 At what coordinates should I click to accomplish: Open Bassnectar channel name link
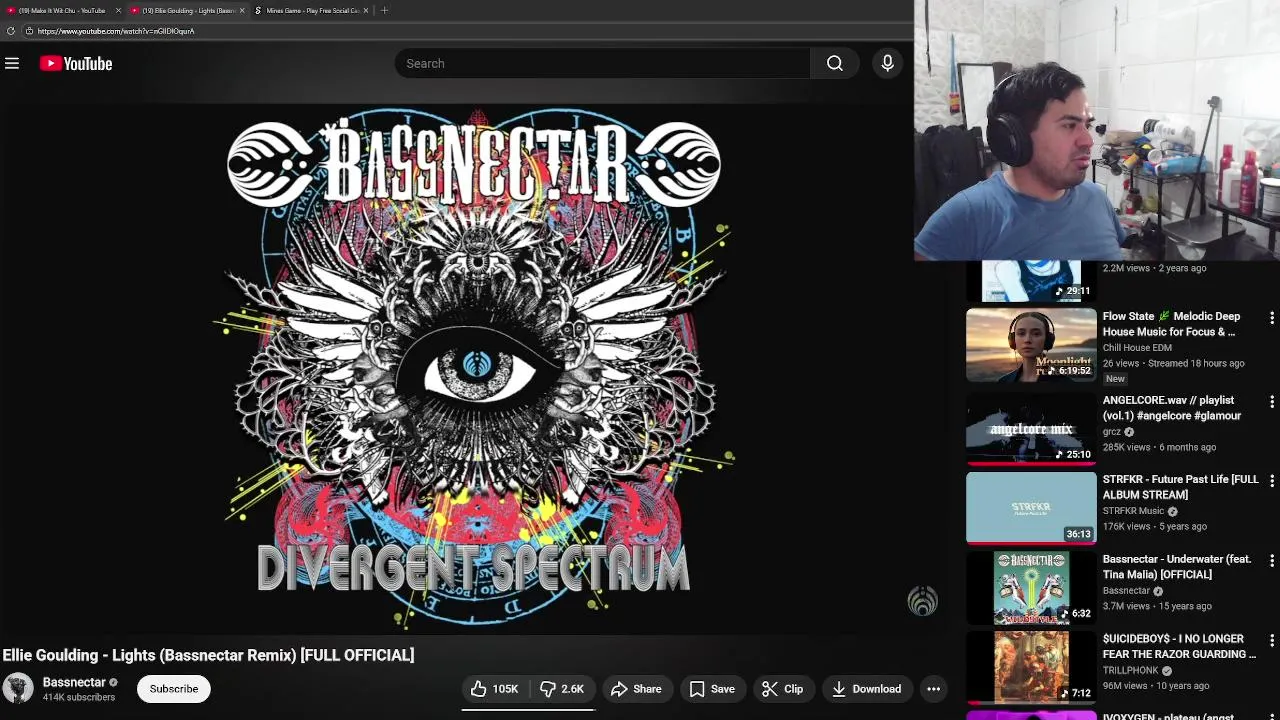tap(74, 682)
